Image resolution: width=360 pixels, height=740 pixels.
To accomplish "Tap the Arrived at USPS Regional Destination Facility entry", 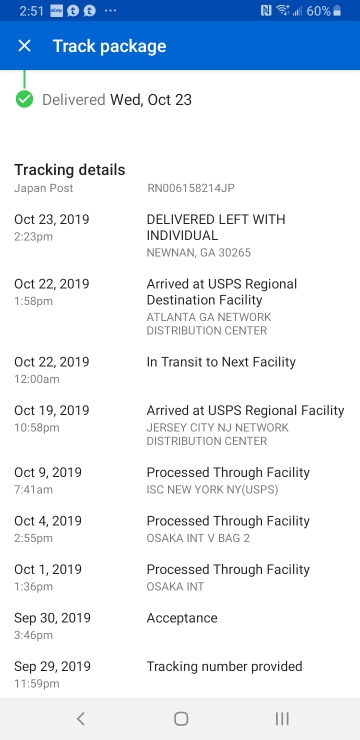I will click(180, 307).
